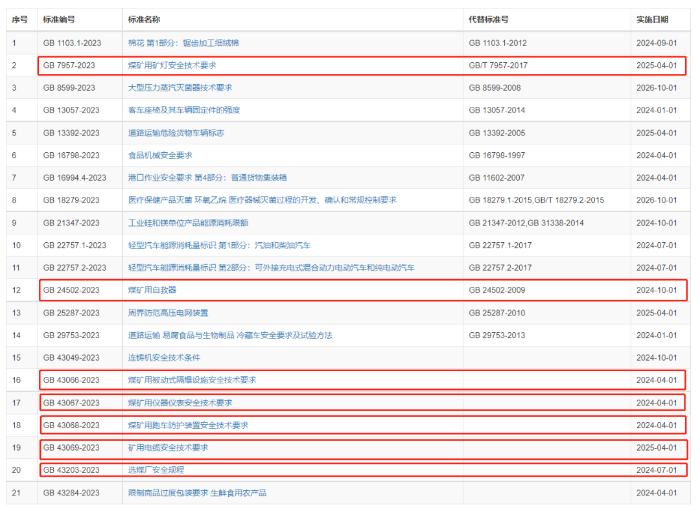Open 大型压力蒸汽灭菌器技术要求 link
Image resolution: width=700 pixels, height=509 pixels.
pyautogui.click(x=180, y=88)
